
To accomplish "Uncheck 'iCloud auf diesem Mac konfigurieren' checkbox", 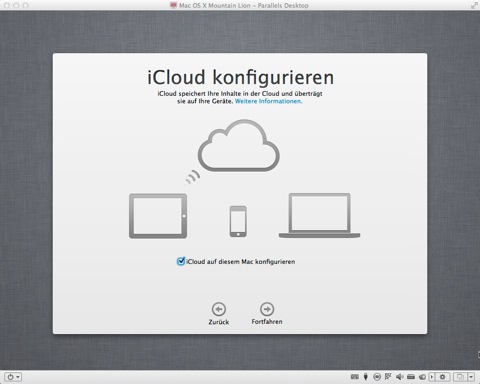I will [x=181, y=261].
